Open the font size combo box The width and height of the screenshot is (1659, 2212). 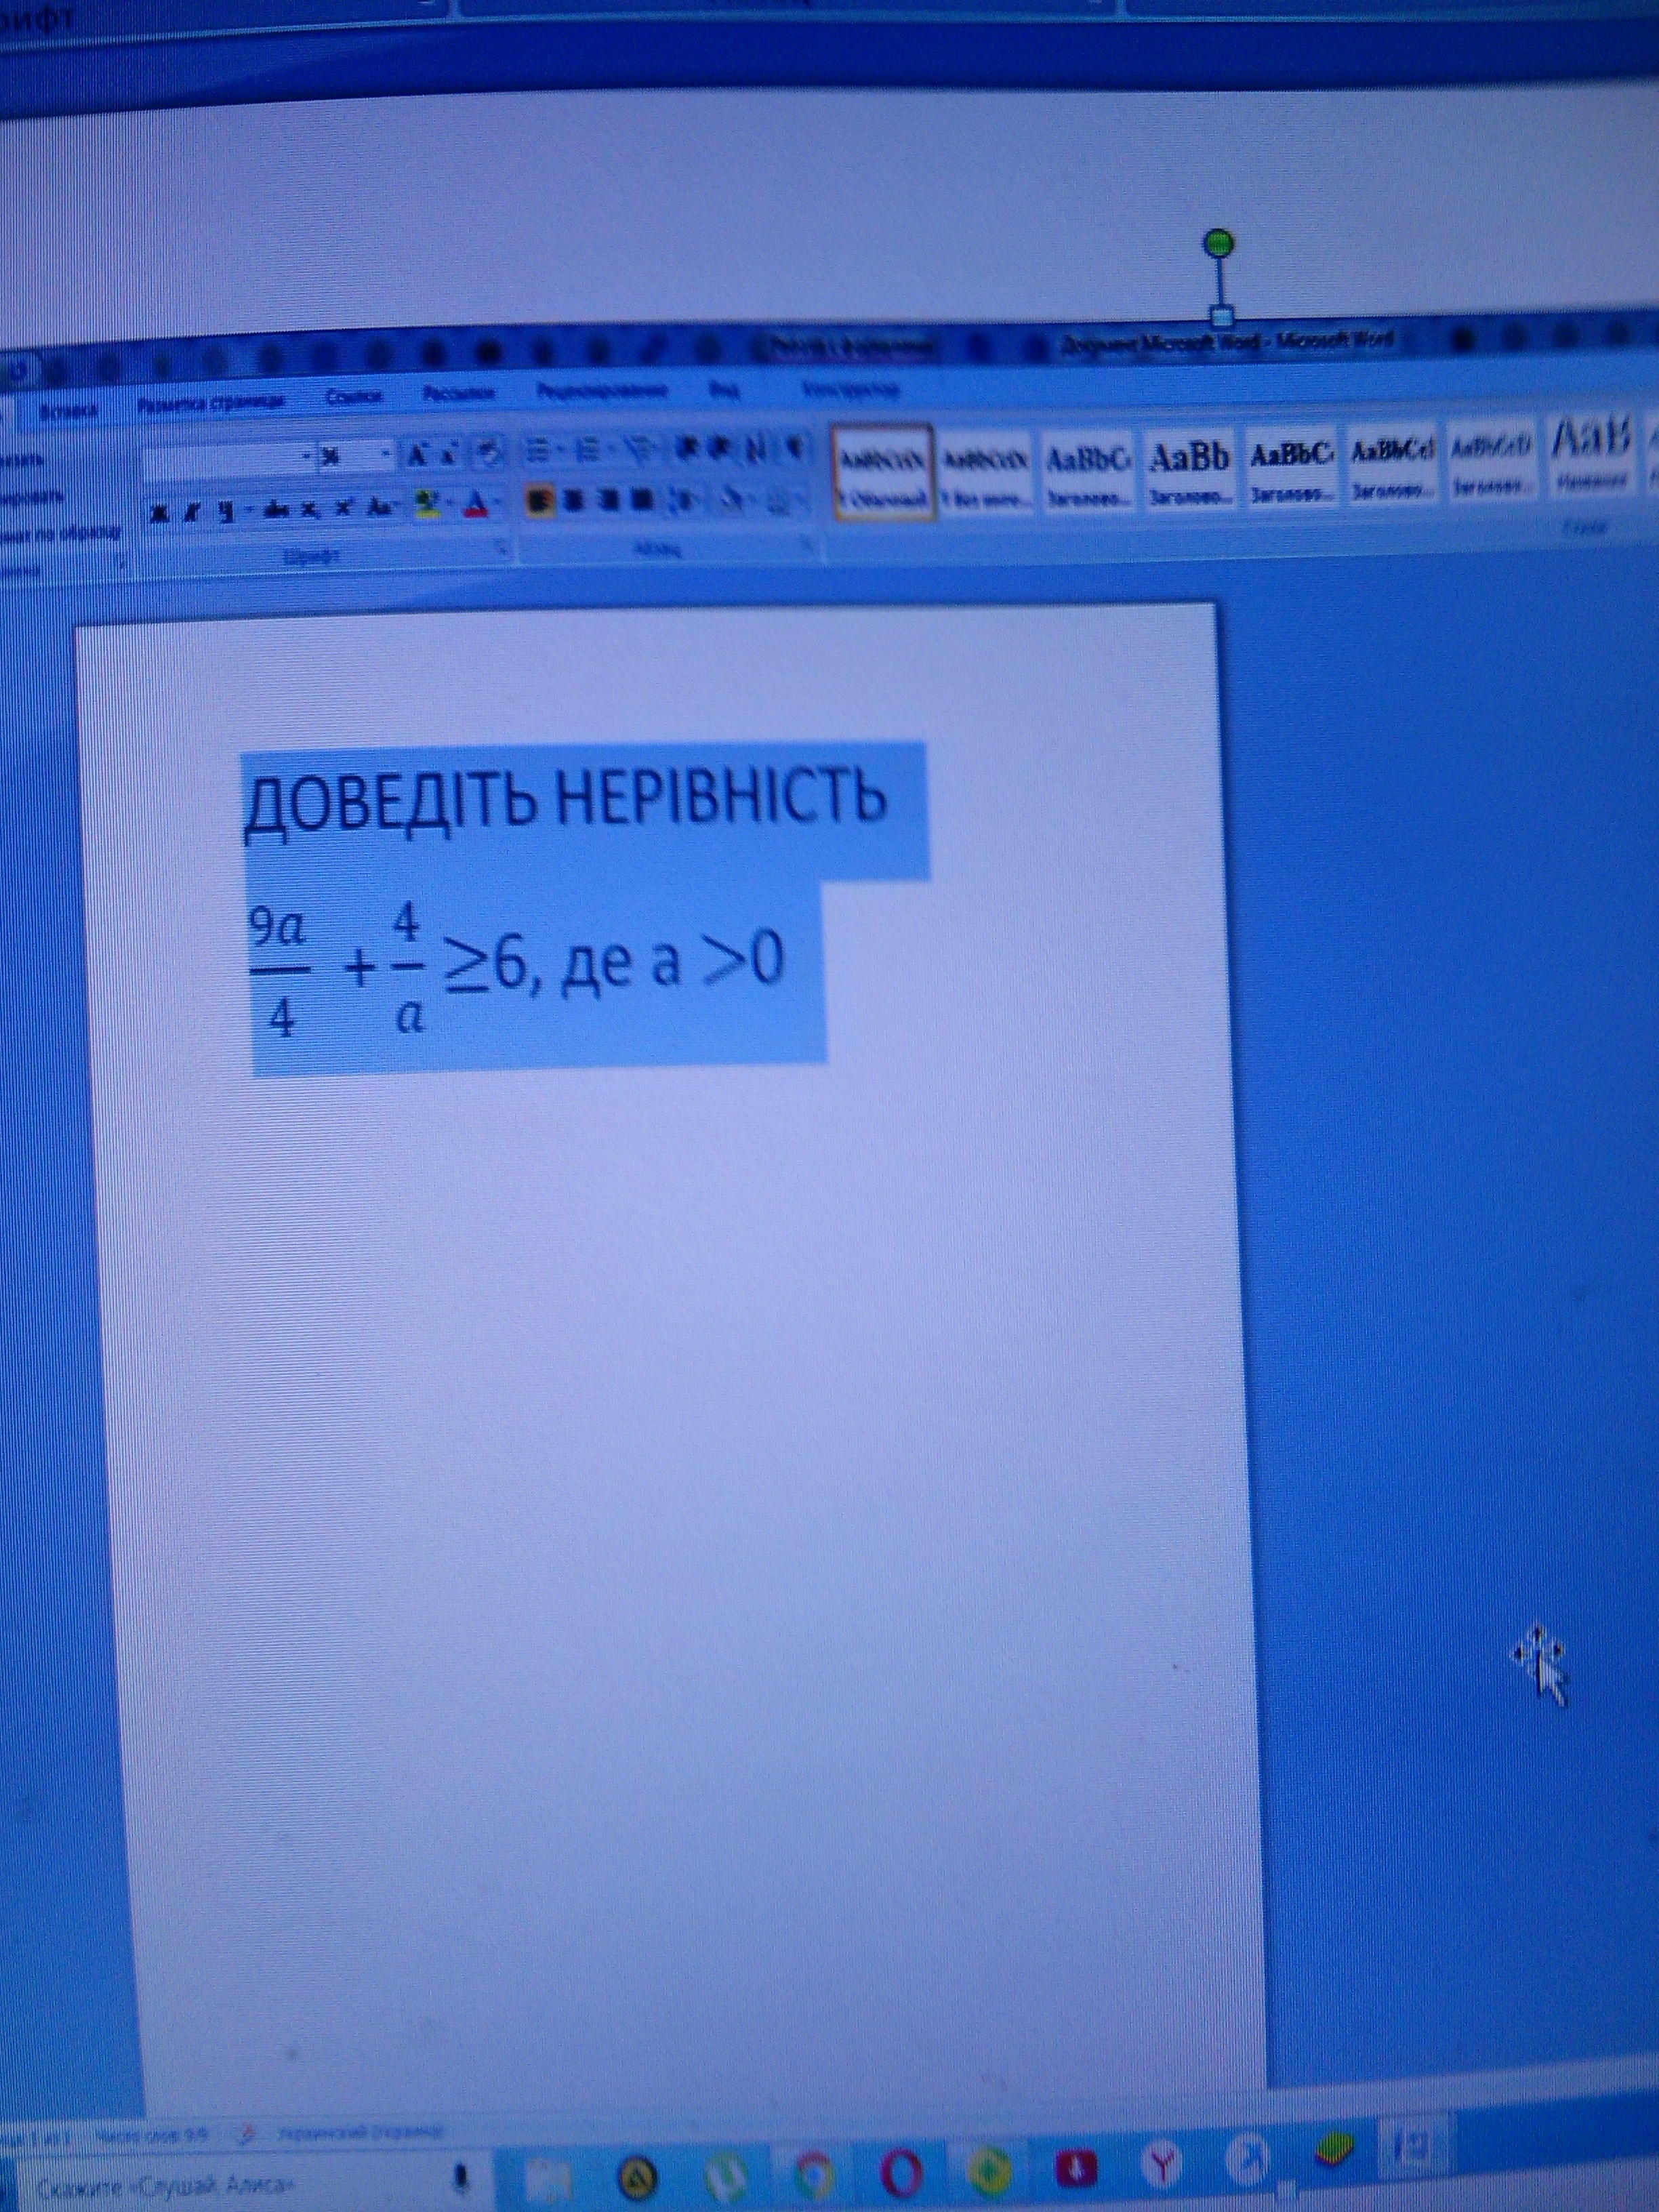click(356, 457)
